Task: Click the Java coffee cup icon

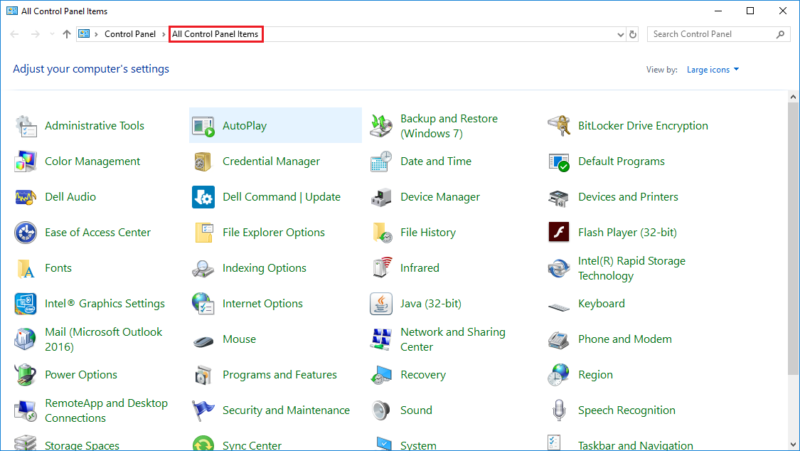Action: click(381, 304)
